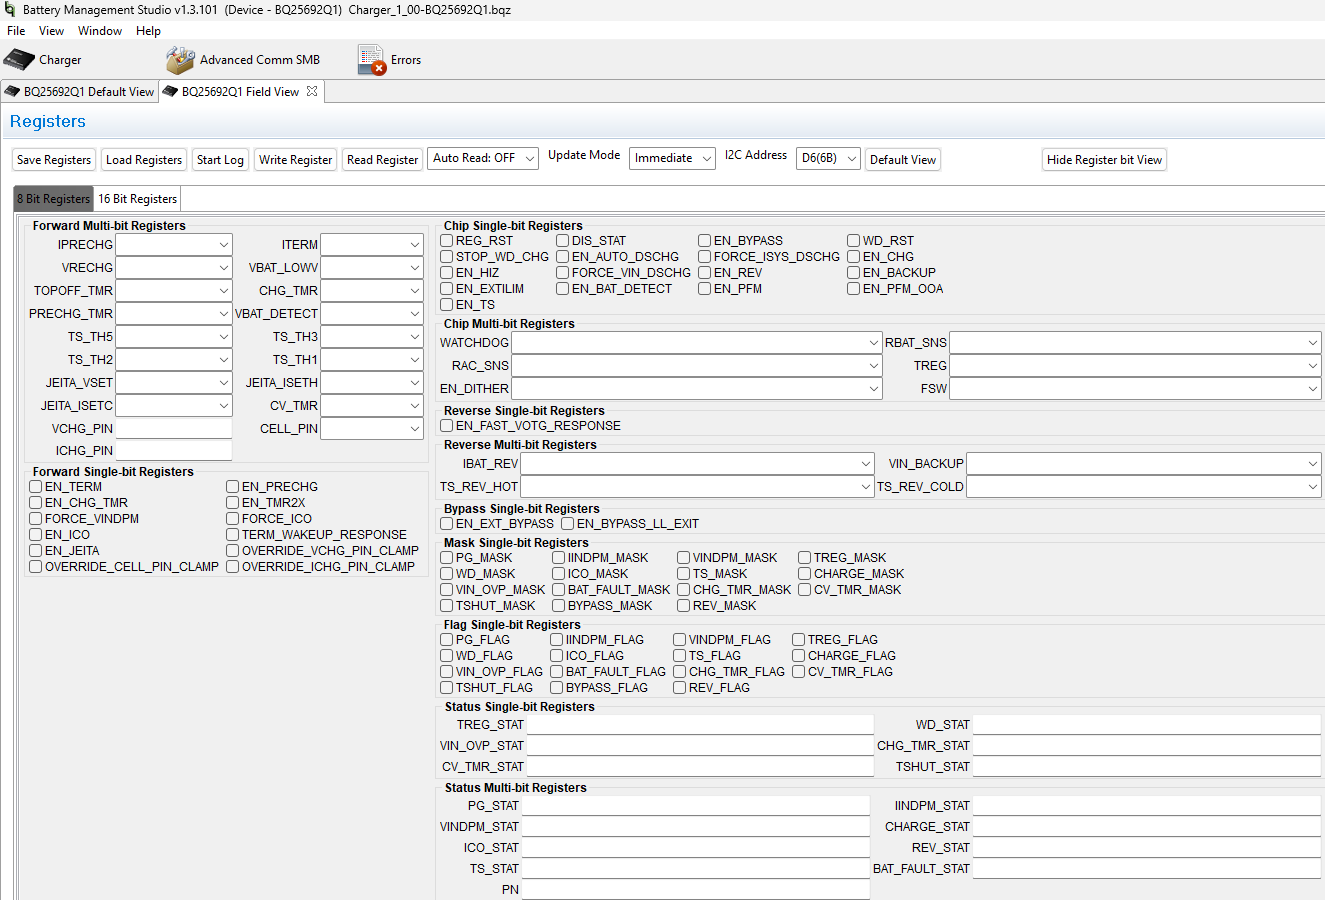Open the Window menu
Screen dimensions: 1325x900
point(100,30)
